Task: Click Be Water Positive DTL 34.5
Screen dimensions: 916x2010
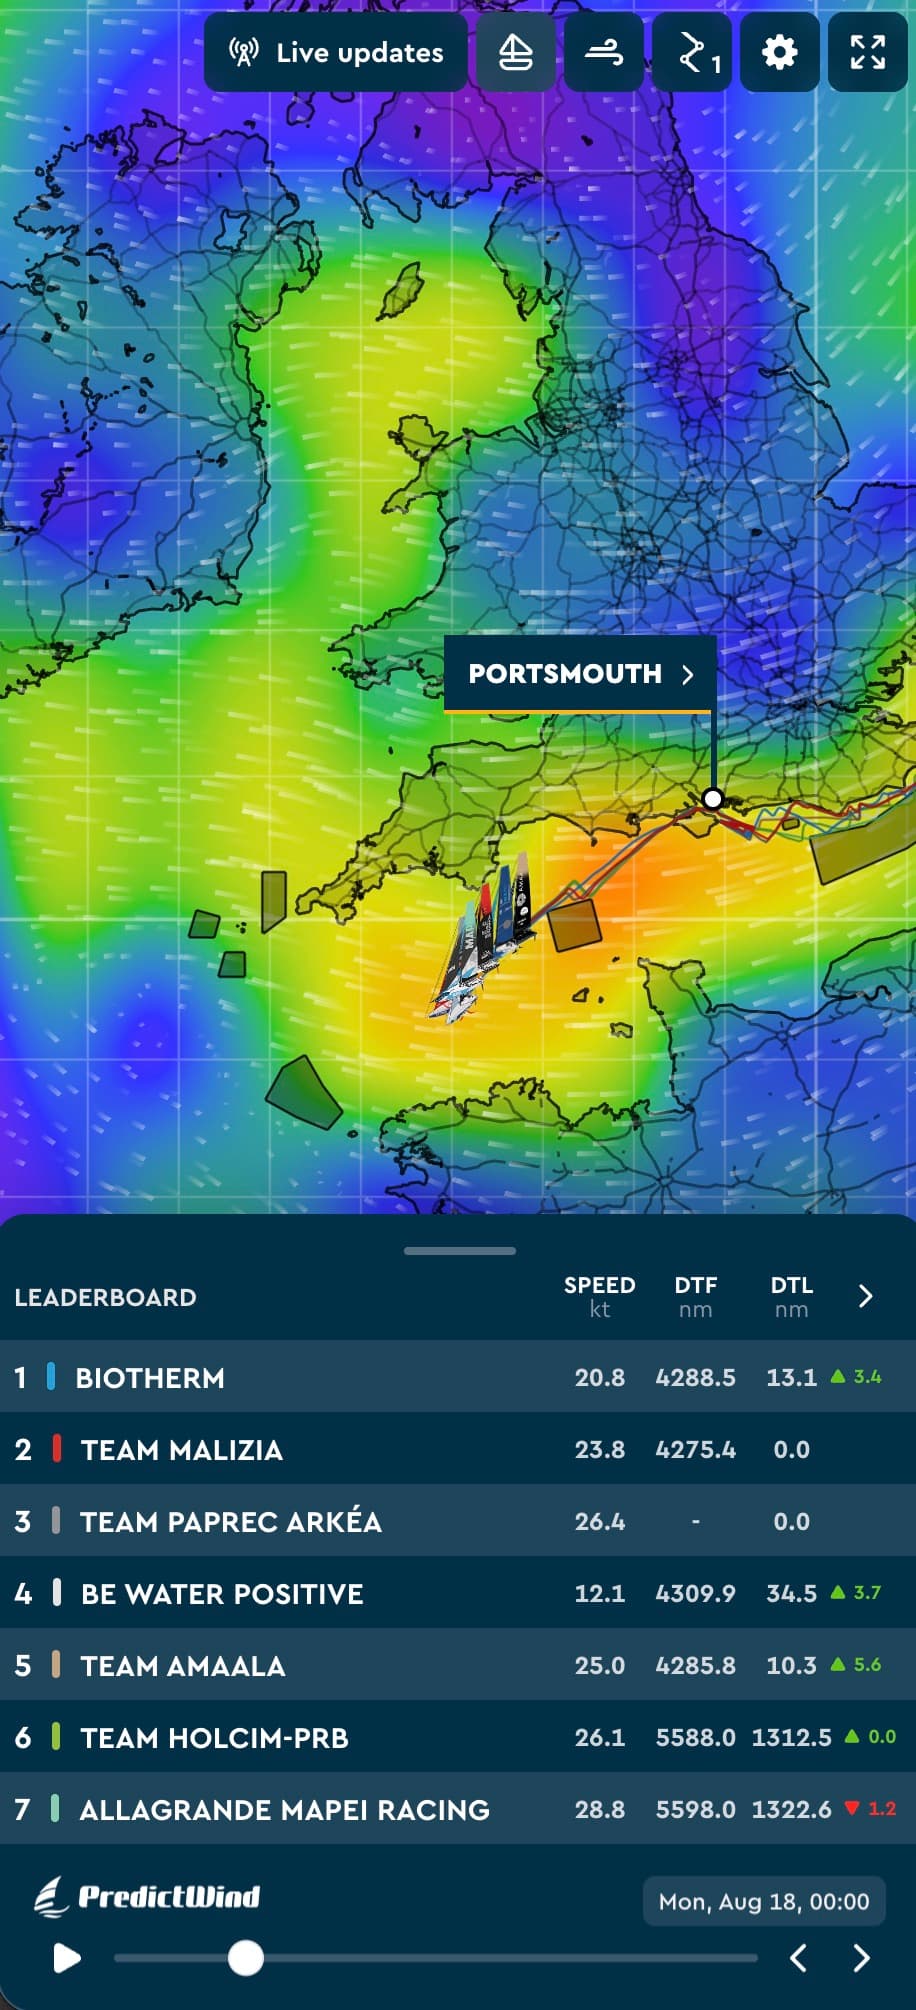Action: [x=791, y=1593]
